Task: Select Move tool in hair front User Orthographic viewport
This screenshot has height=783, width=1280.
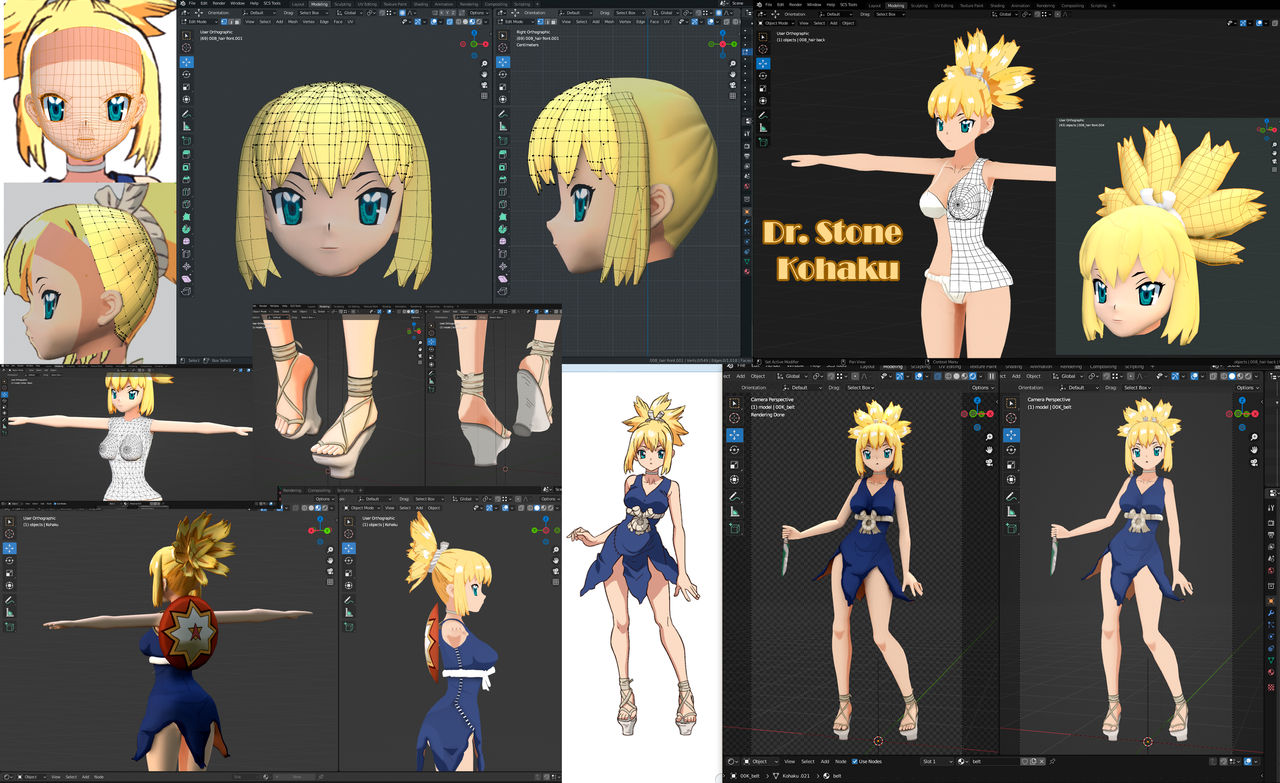Action: tap(187, 62)
